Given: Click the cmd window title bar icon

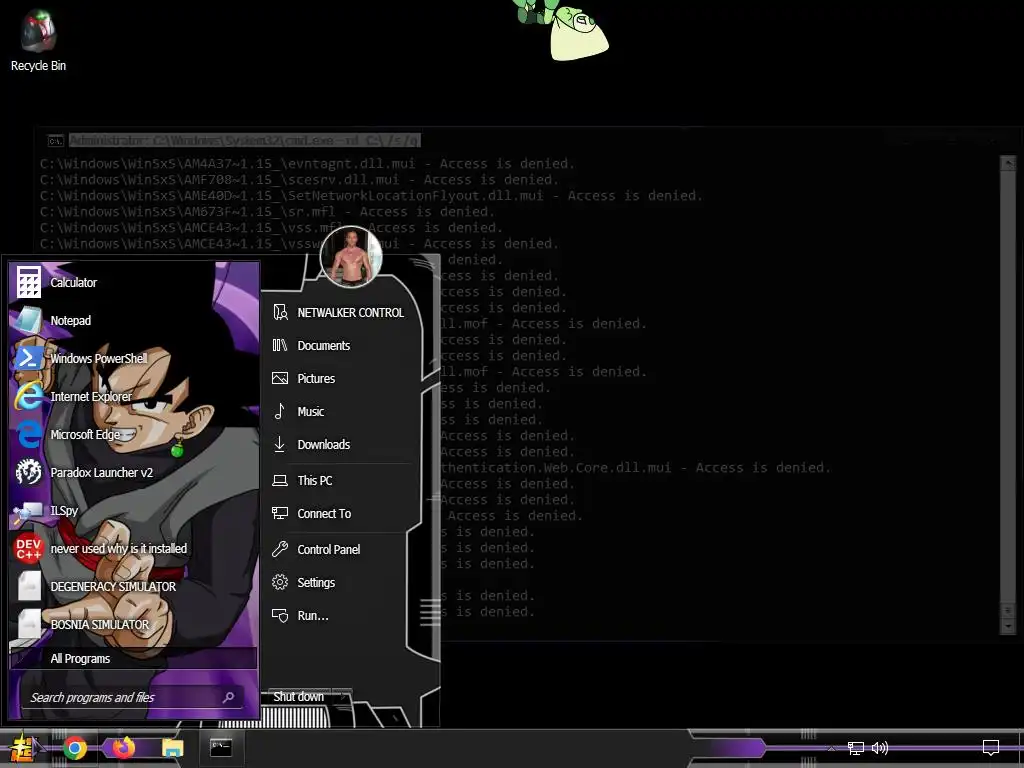Looking at the screenshot, I should click(x=56, y=140).
